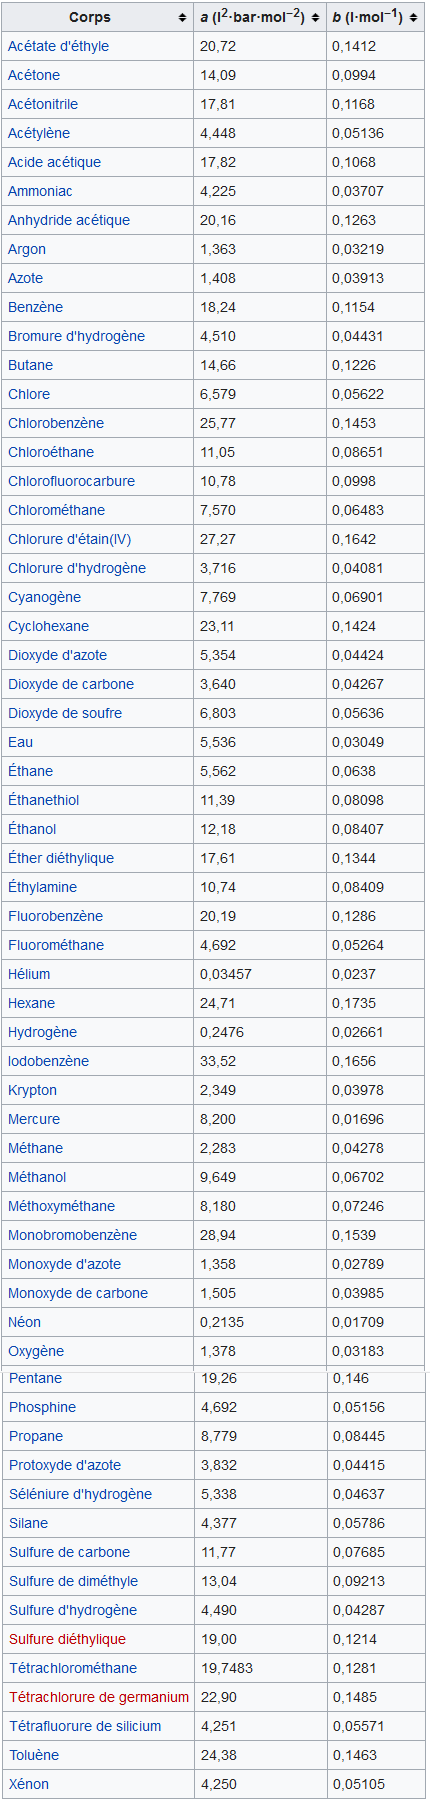The image size is (430, 1800).
Task: Click the Éther diéthylique link
Action: [61, 858]
